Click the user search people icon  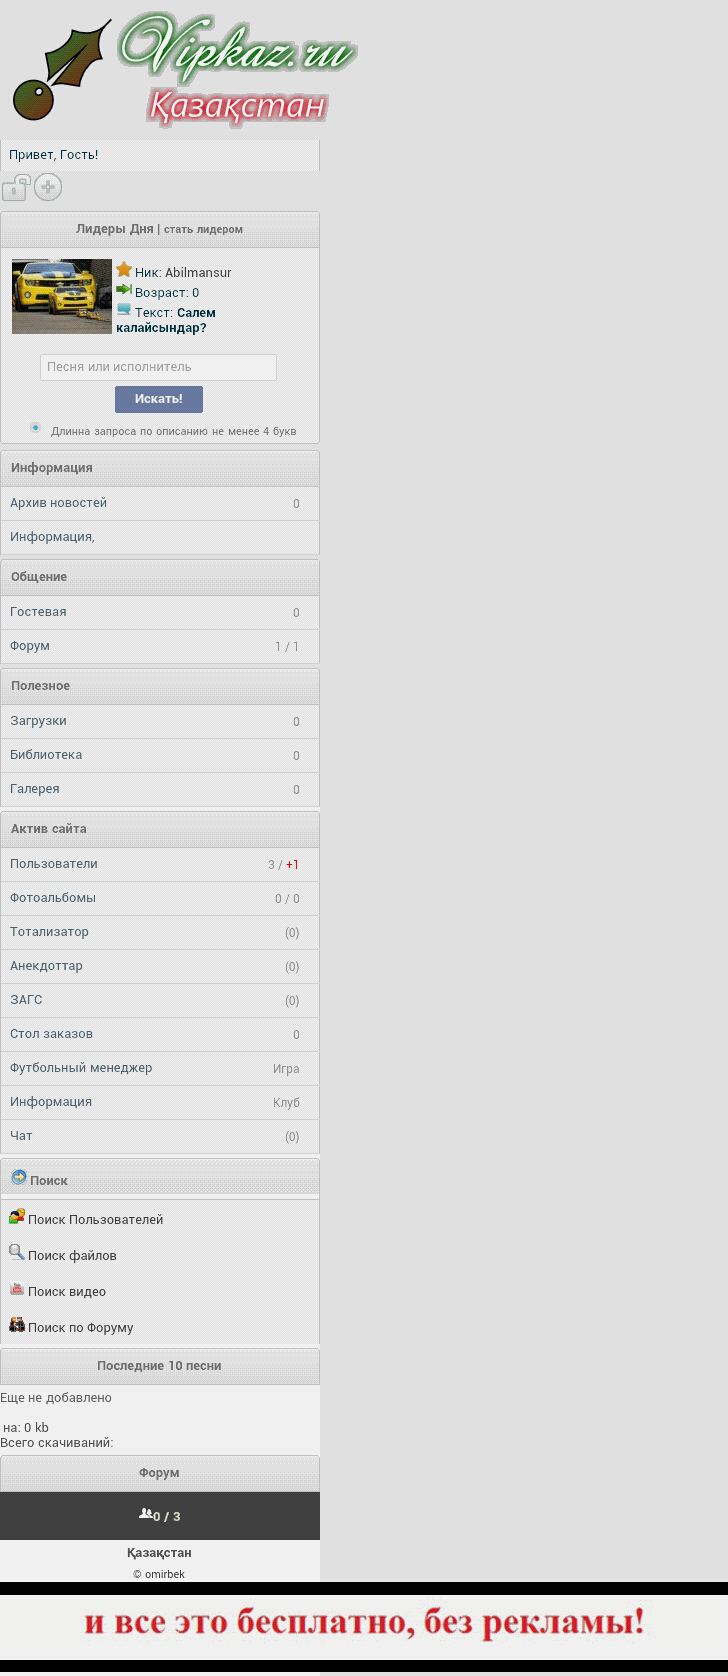coord(17,1217)
